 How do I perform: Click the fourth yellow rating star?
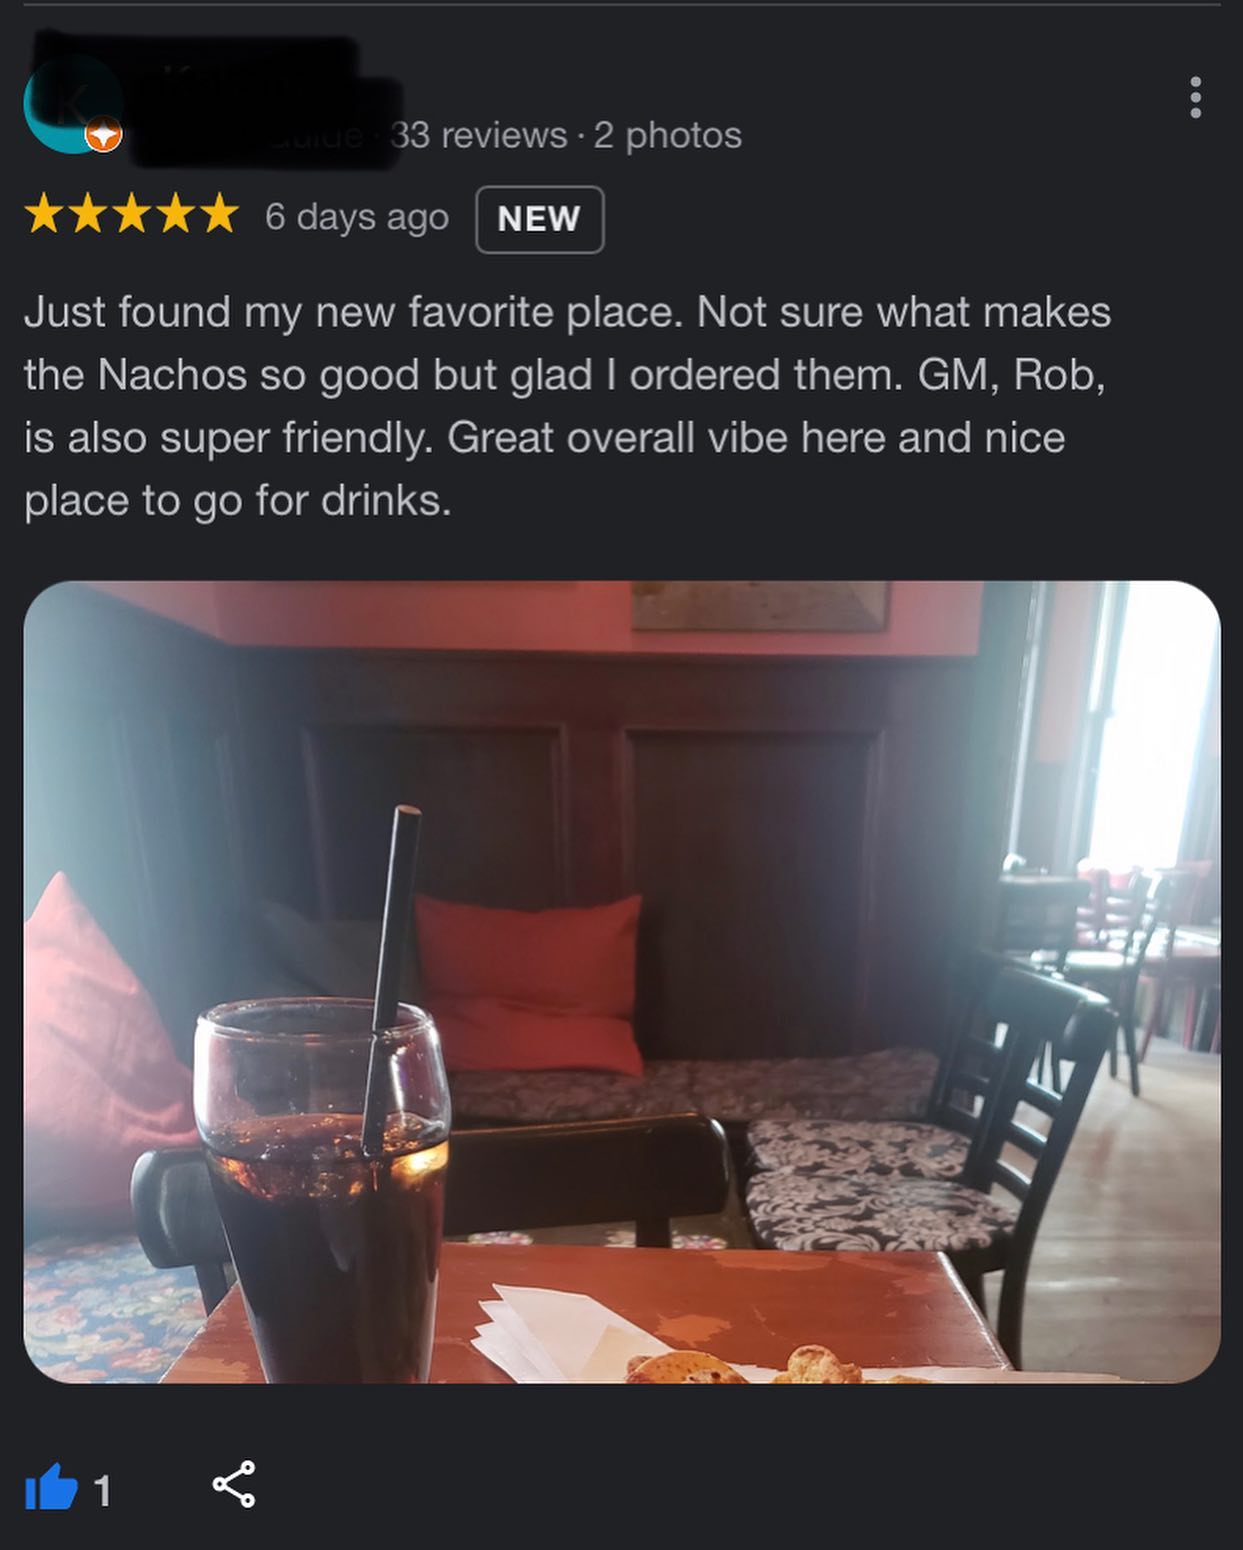pyautogui.click(x=175, y=215)
